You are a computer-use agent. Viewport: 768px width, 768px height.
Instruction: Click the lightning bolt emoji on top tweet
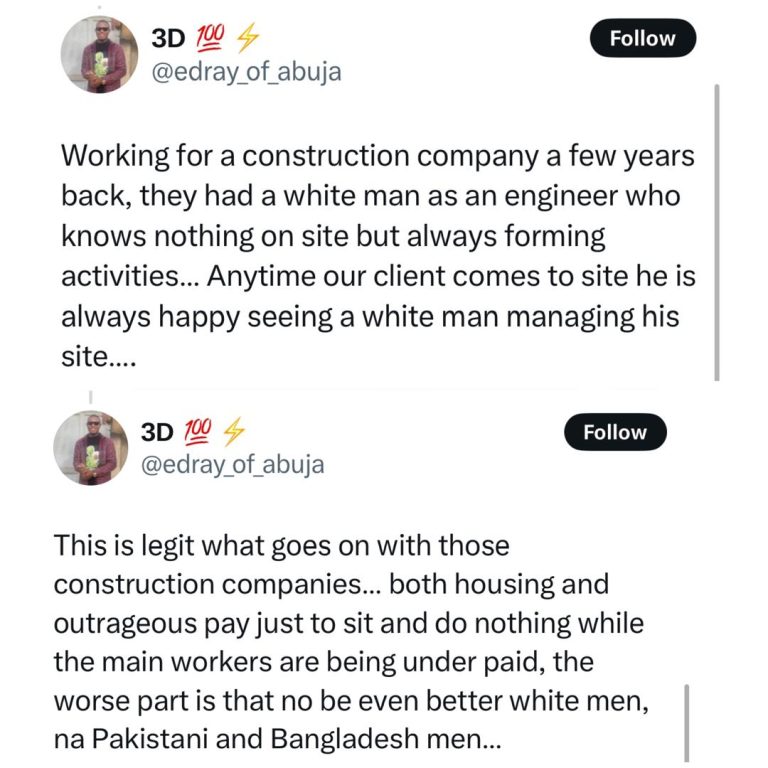(246, 39)
